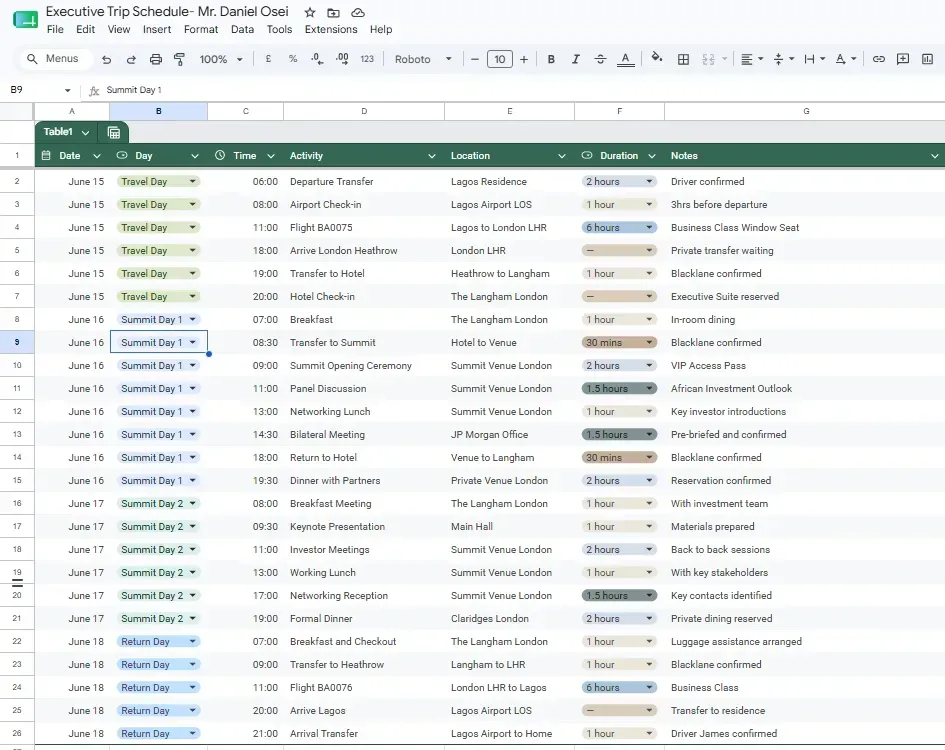Insert chart icon

click(x=928, y=59)
